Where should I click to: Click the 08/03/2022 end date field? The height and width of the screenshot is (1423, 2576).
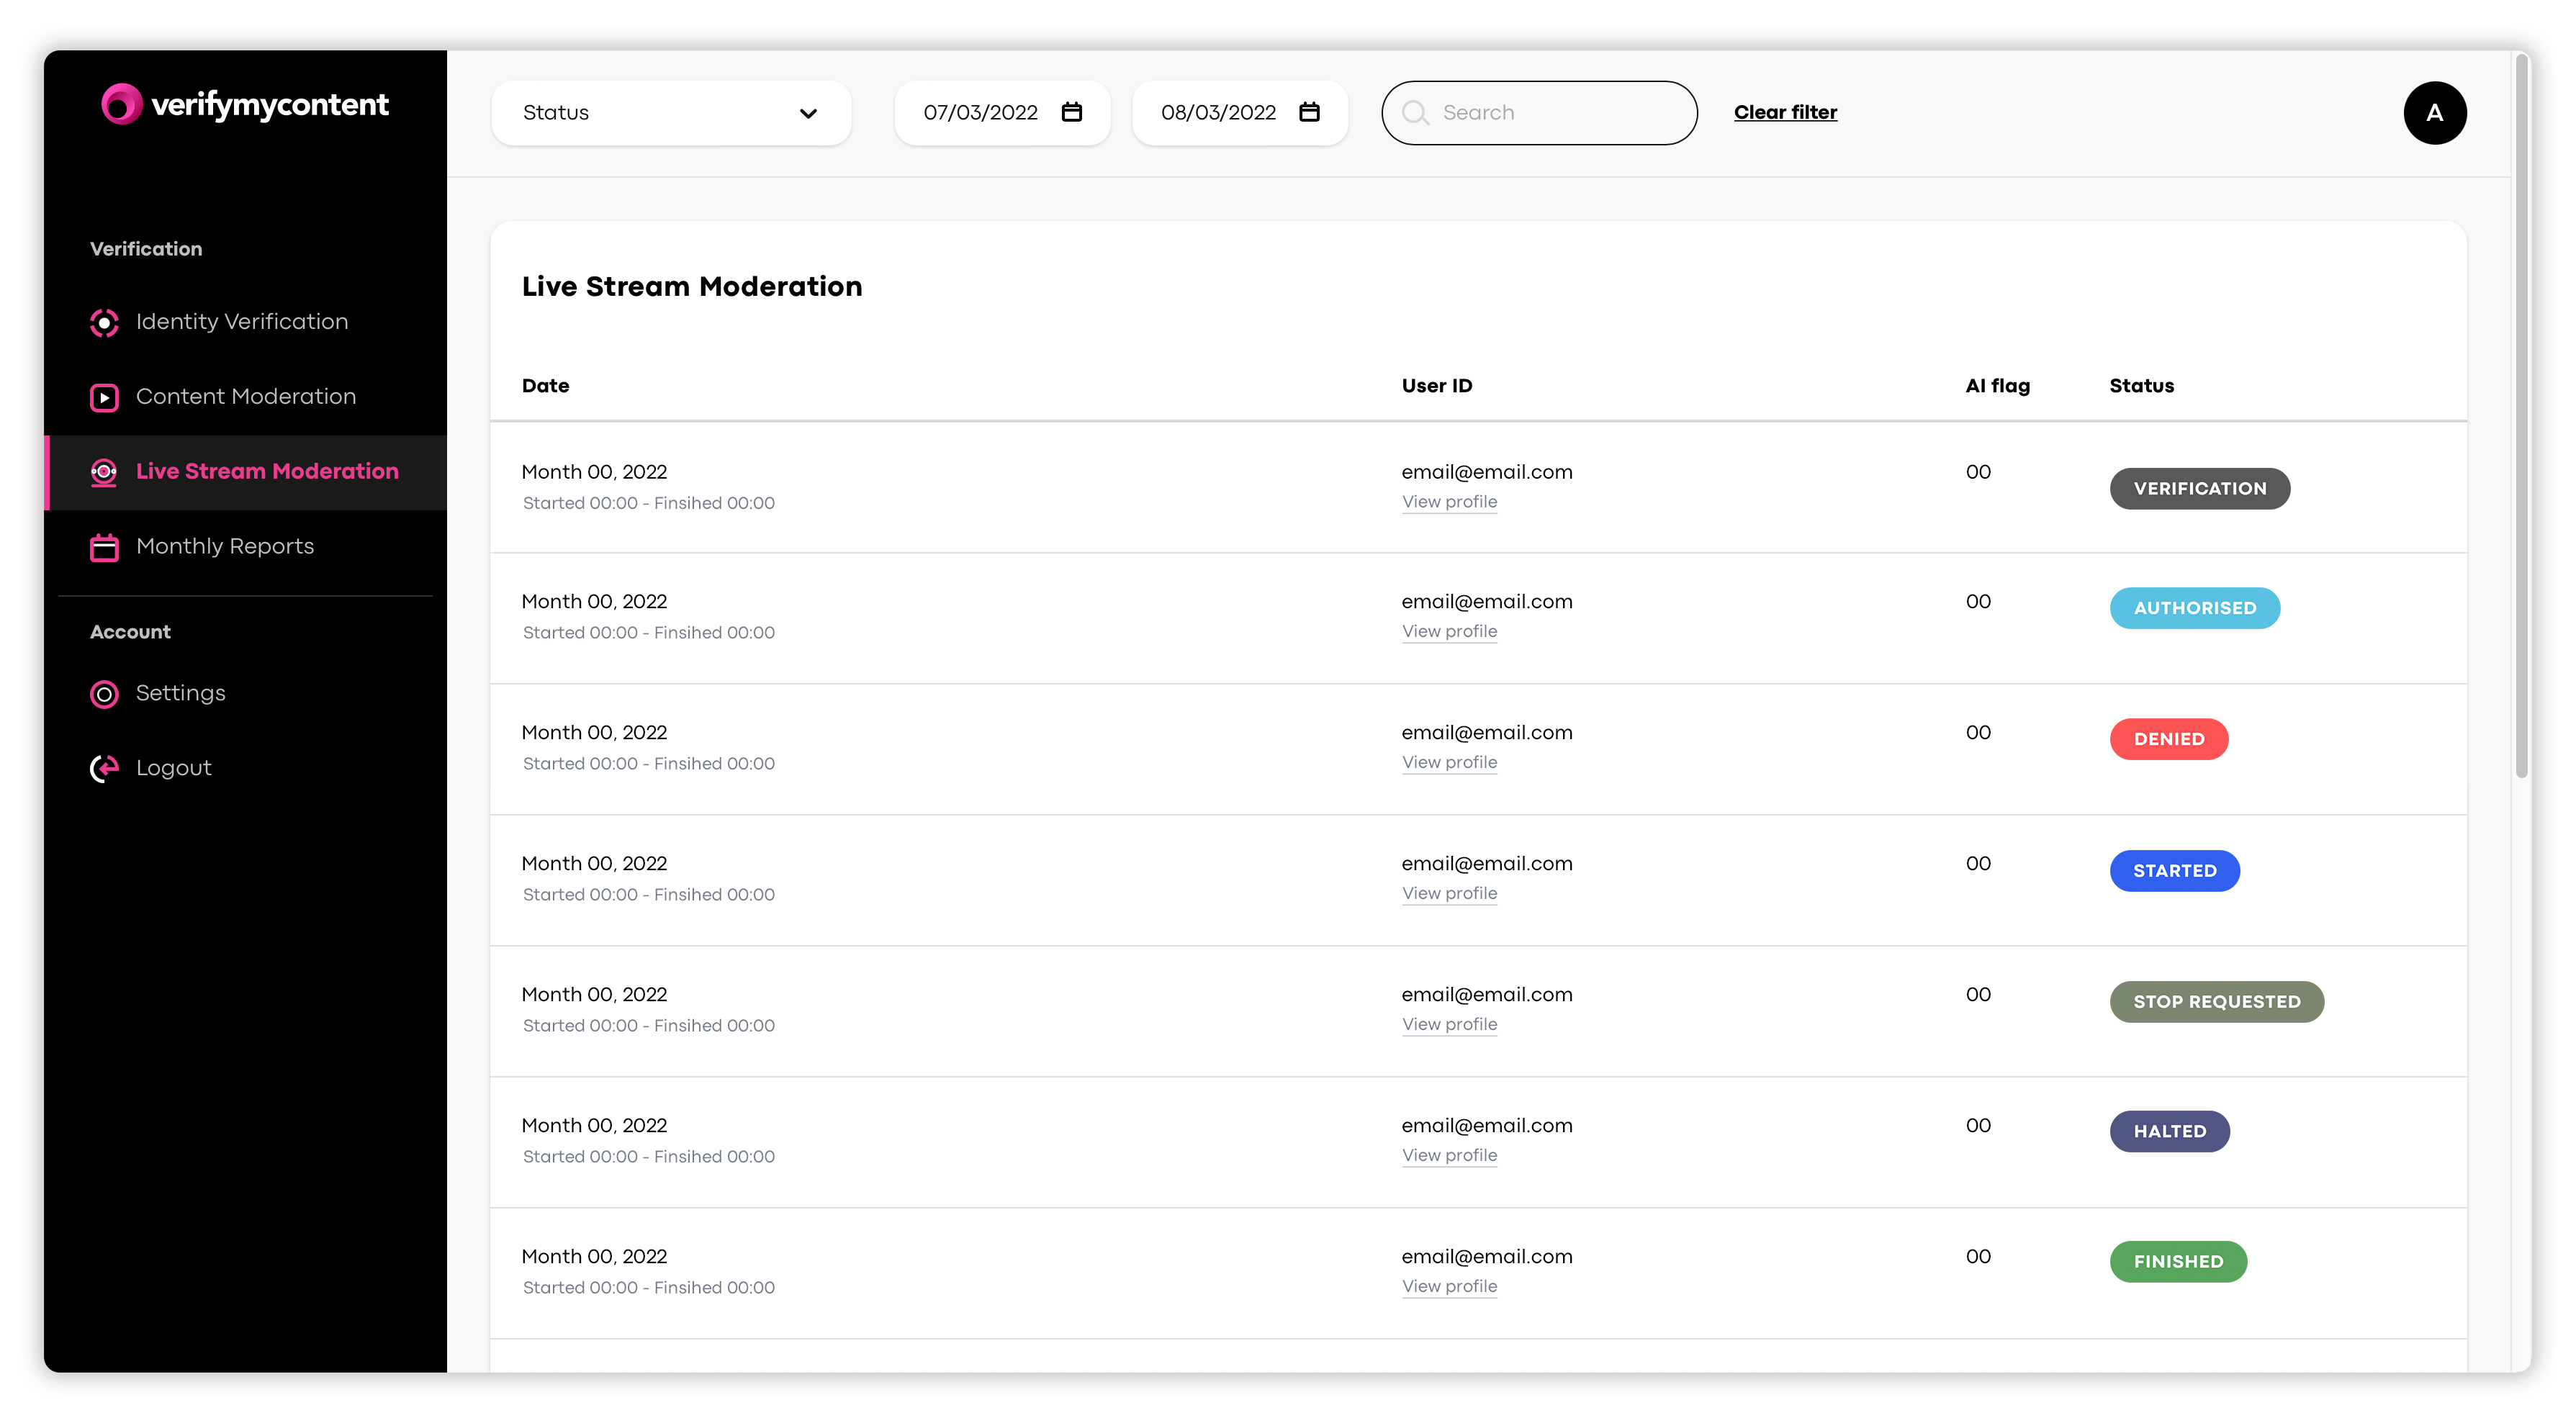(1240, 113)
